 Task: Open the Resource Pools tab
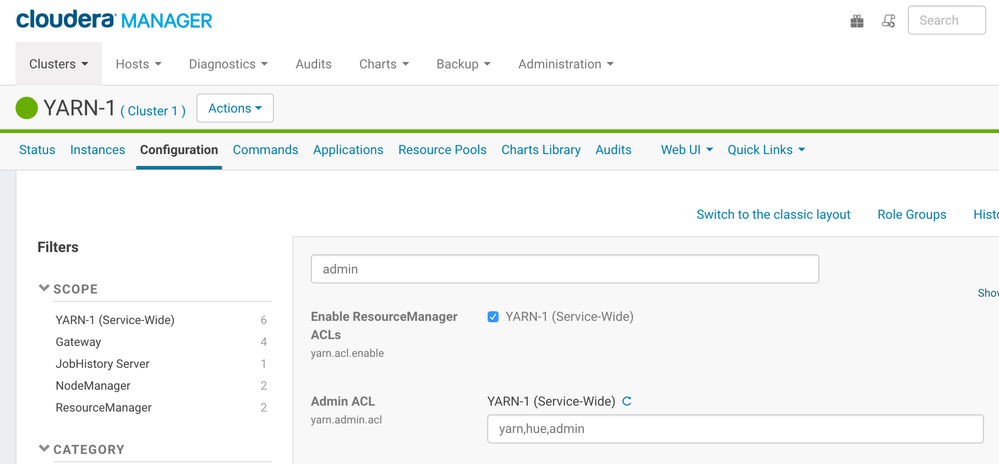point(442,150)
